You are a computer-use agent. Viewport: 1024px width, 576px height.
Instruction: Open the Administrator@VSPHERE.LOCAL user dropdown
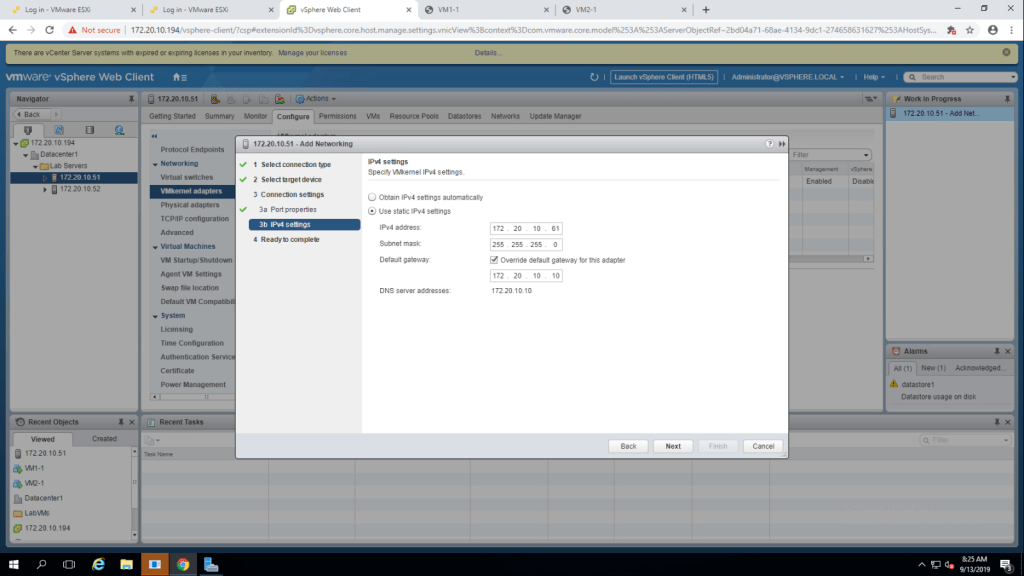(788, 77)
